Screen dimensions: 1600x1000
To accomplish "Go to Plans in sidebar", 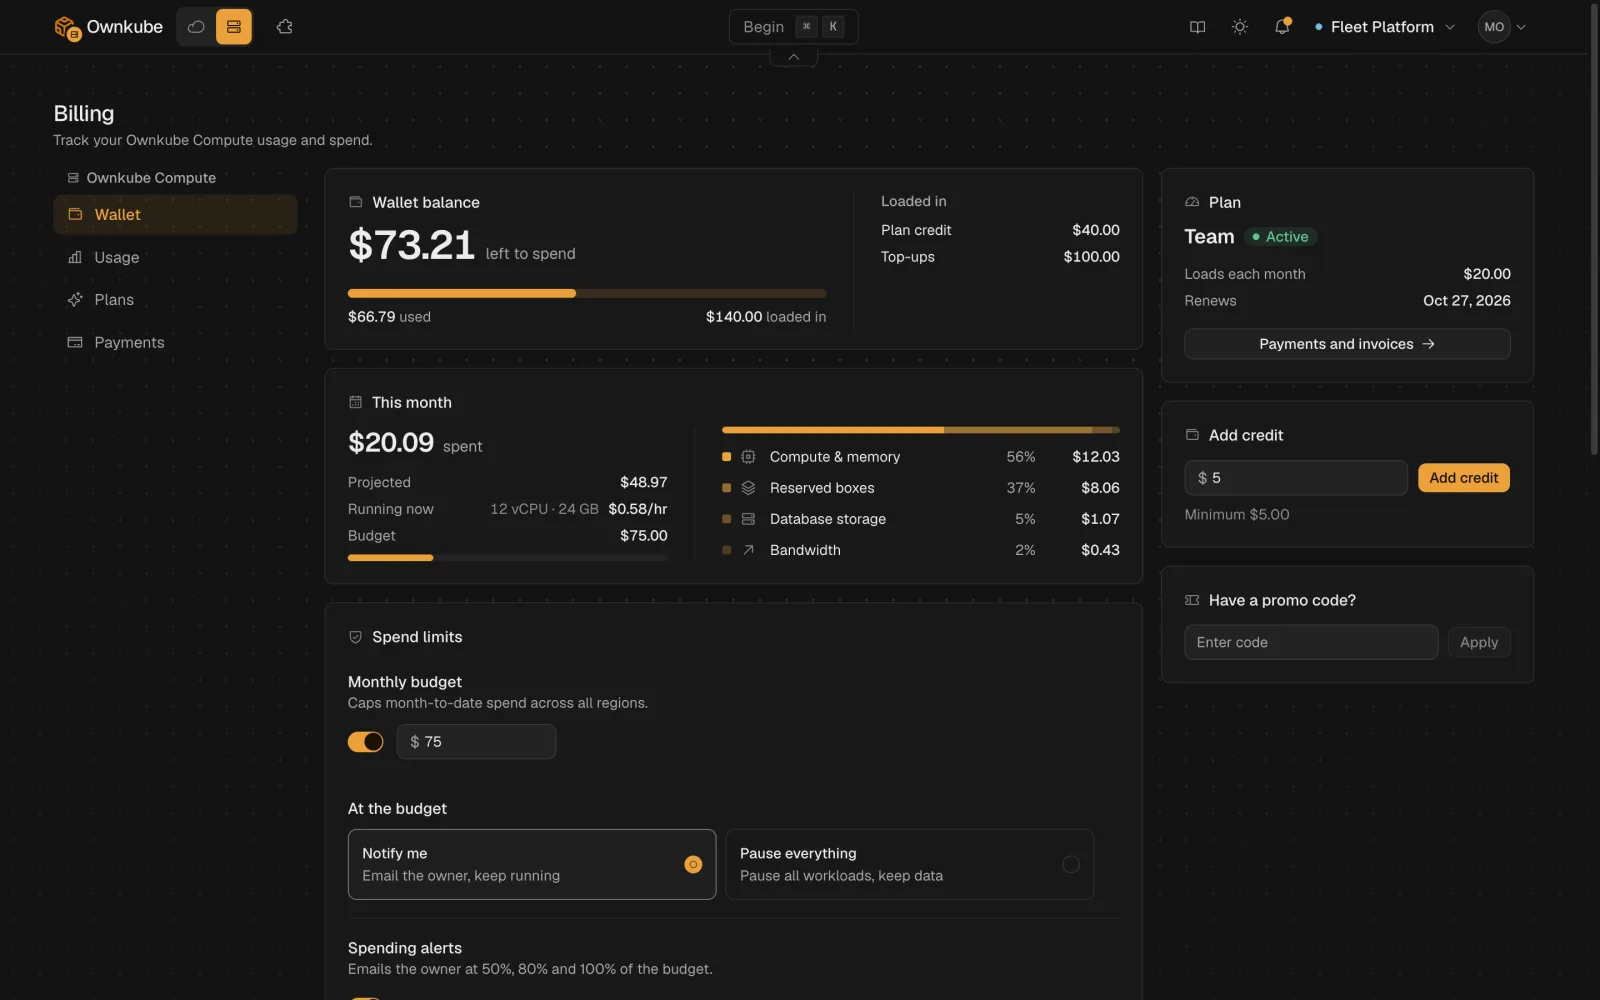I will pos(176,300).
